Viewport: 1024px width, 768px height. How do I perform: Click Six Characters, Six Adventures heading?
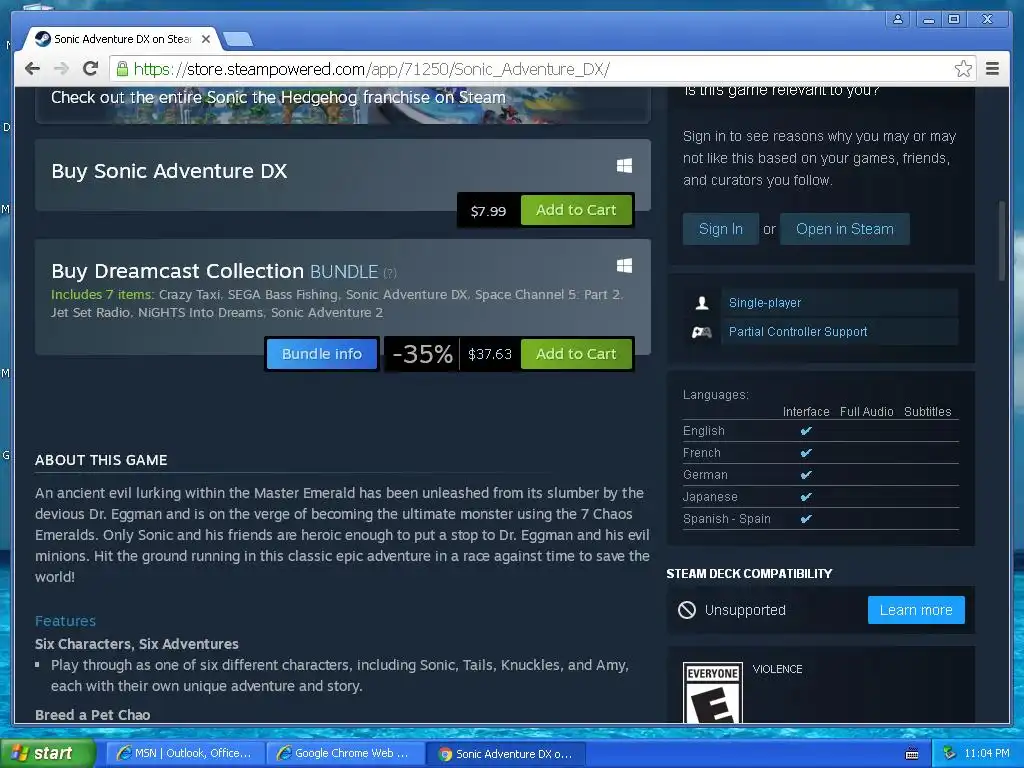tap(136, 644)
